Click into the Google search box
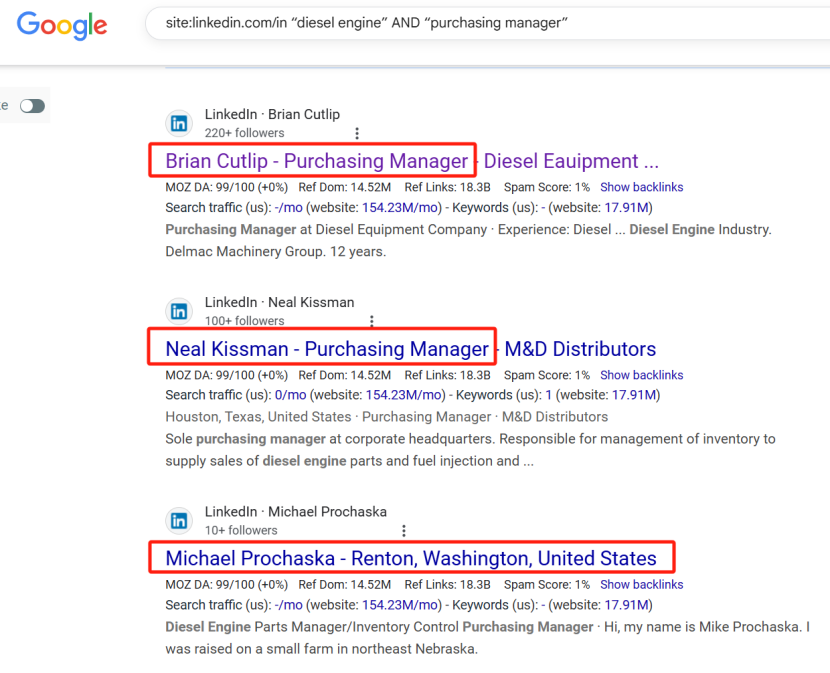Viewport: 830px width, 673px height. pos(480,23)
